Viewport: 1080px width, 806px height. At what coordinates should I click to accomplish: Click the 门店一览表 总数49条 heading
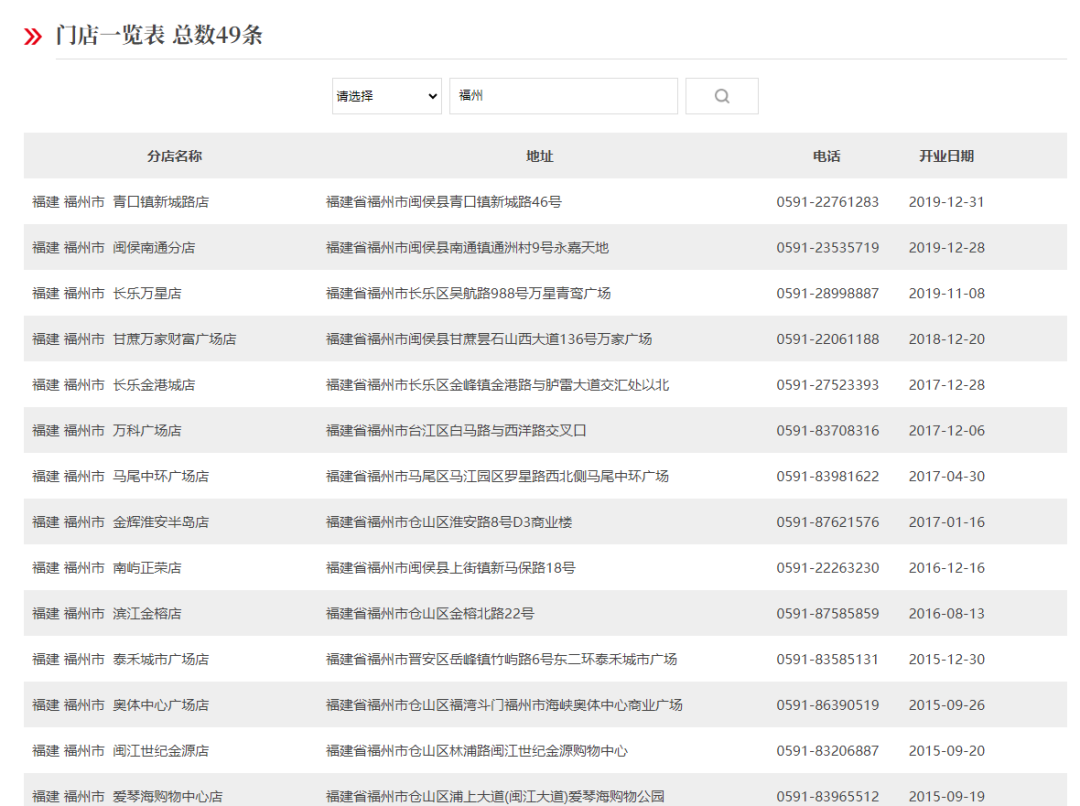coord(159,36)
